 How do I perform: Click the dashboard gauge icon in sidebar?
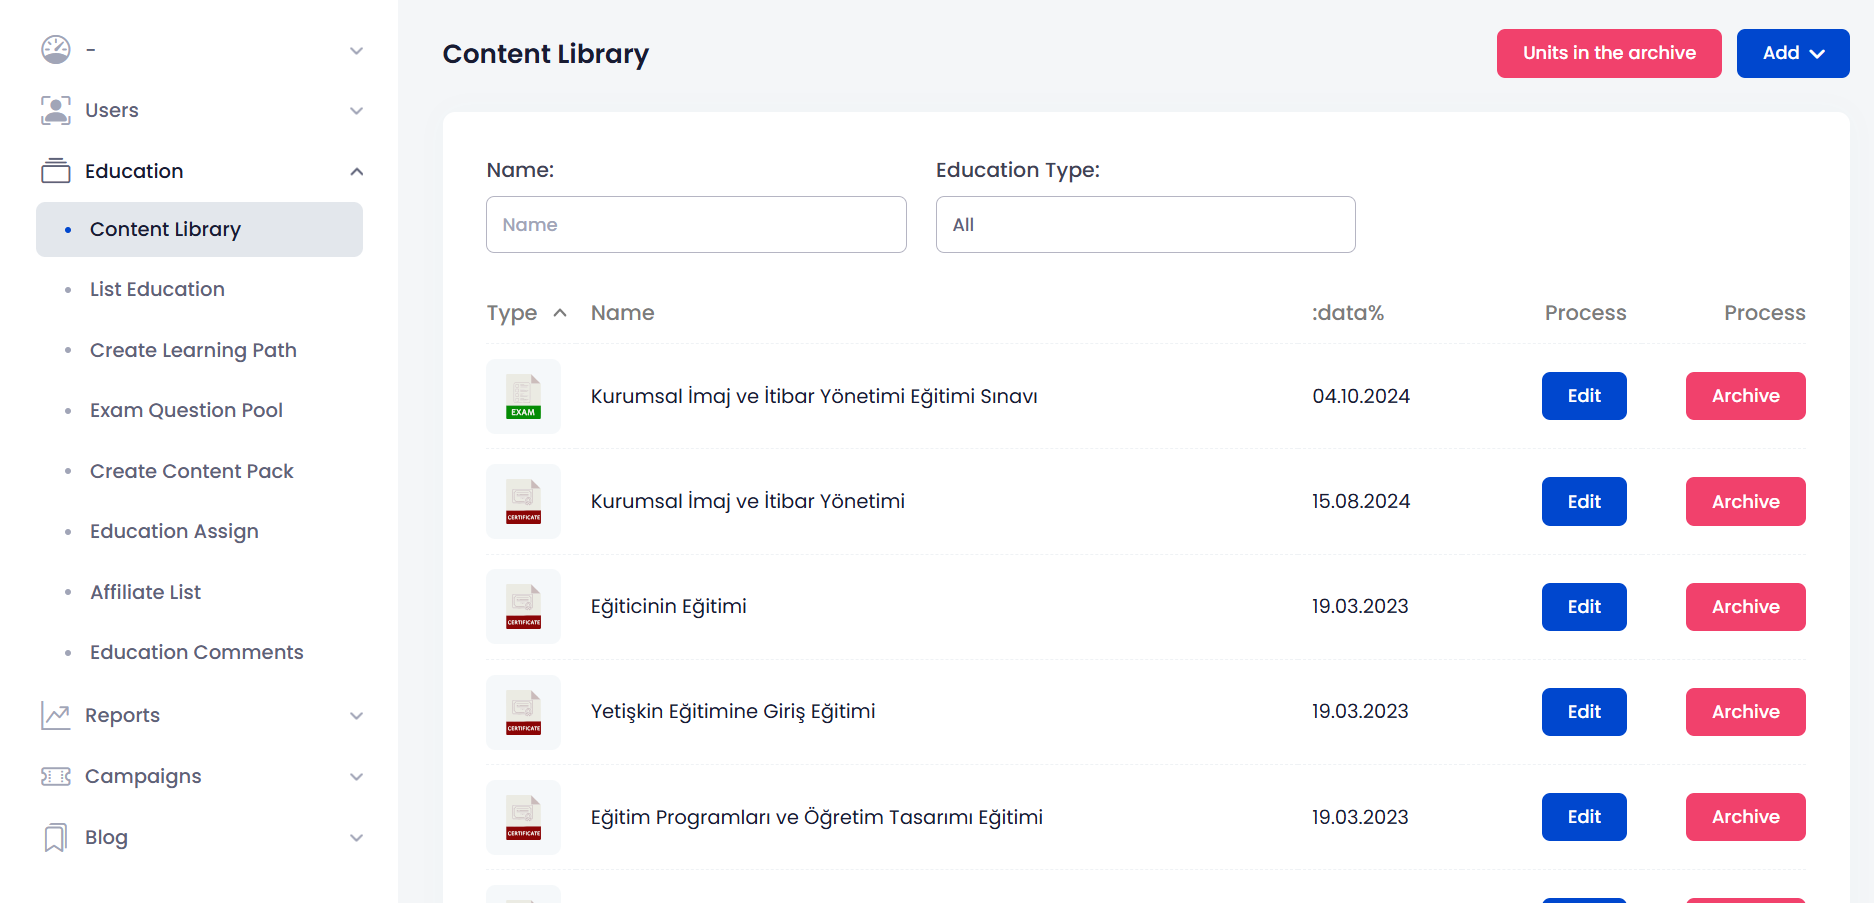(x=56, y=49)
